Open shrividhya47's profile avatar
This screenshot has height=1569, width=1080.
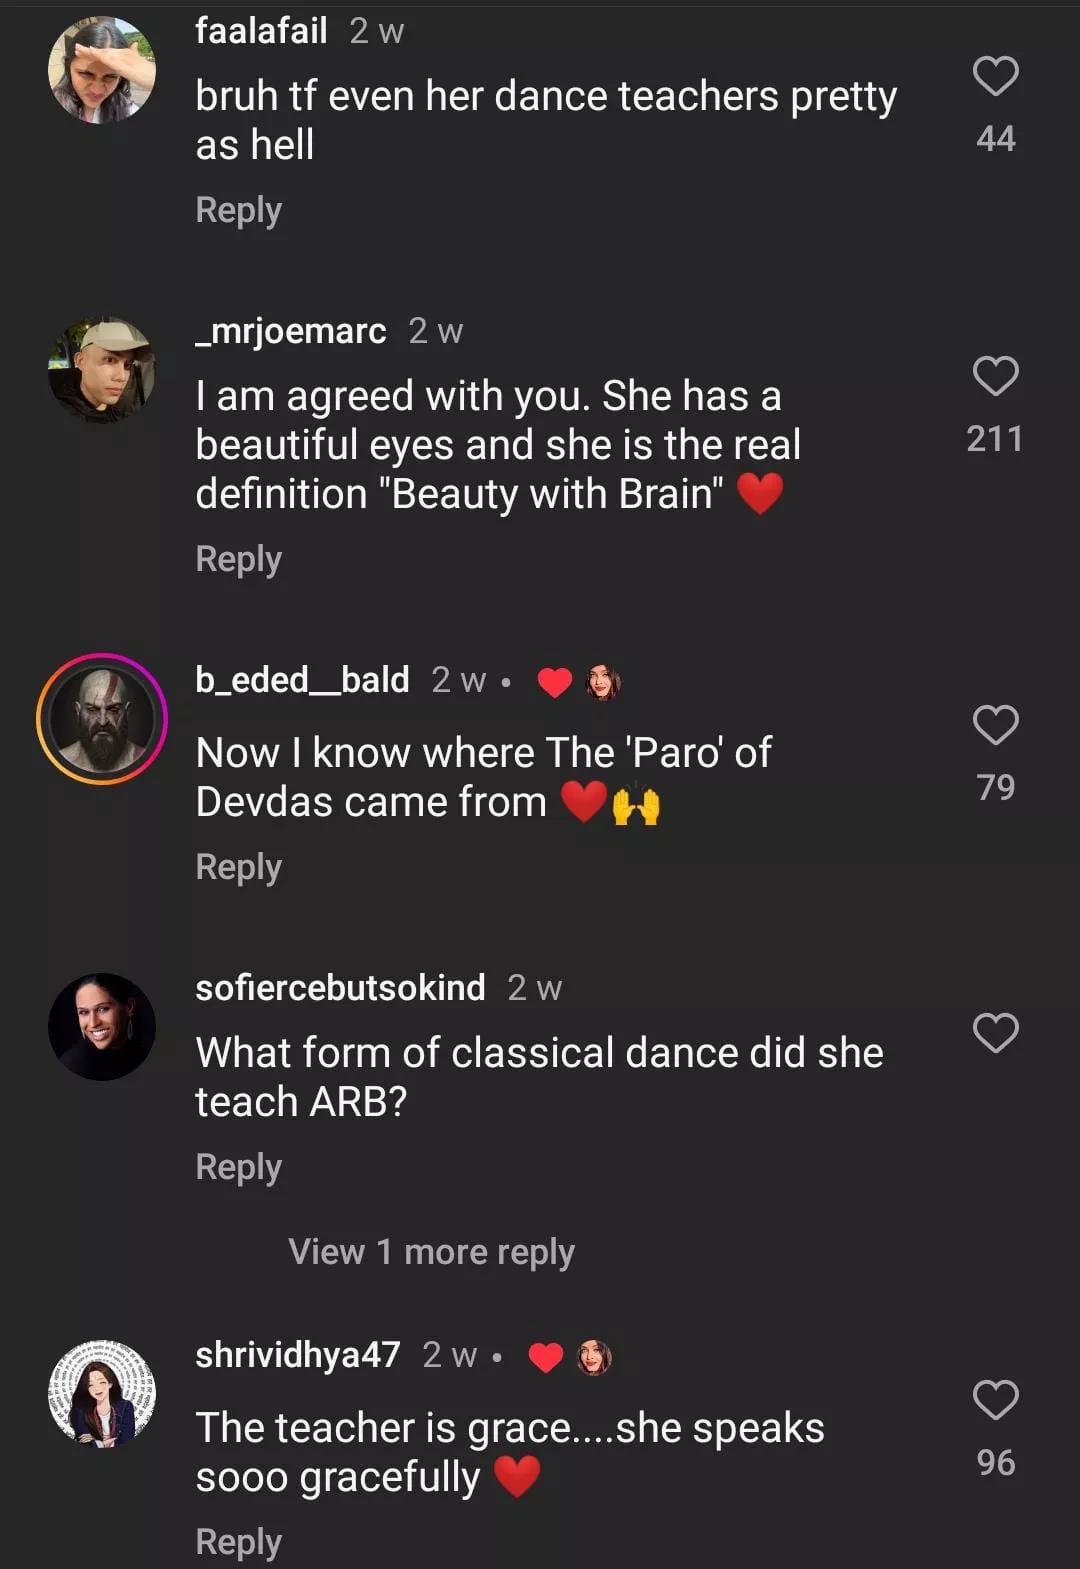(x=102, y=1393)
